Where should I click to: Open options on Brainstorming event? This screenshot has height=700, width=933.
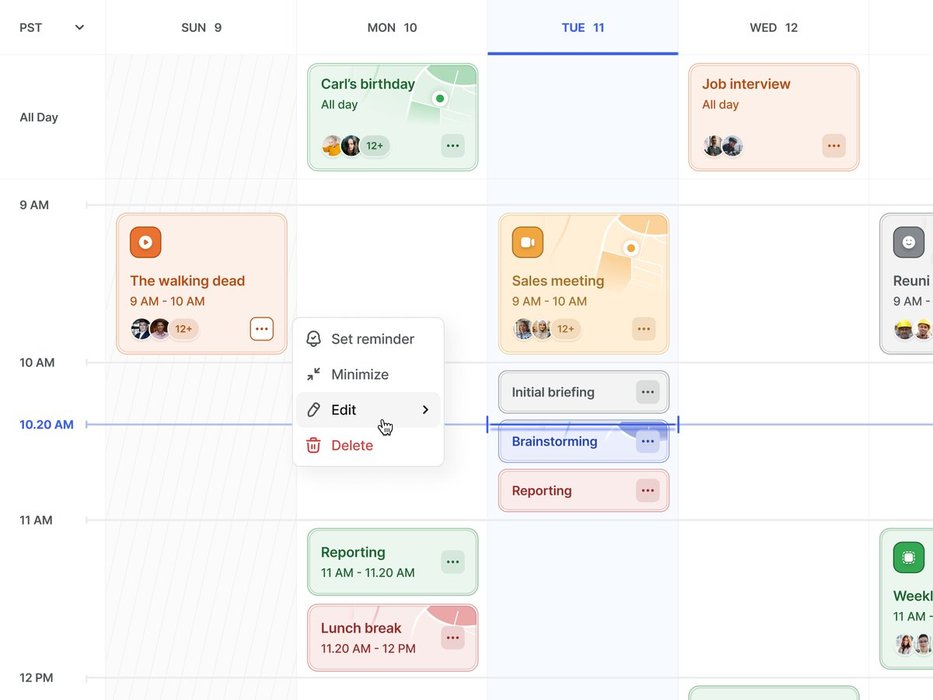tap(648, 441)
